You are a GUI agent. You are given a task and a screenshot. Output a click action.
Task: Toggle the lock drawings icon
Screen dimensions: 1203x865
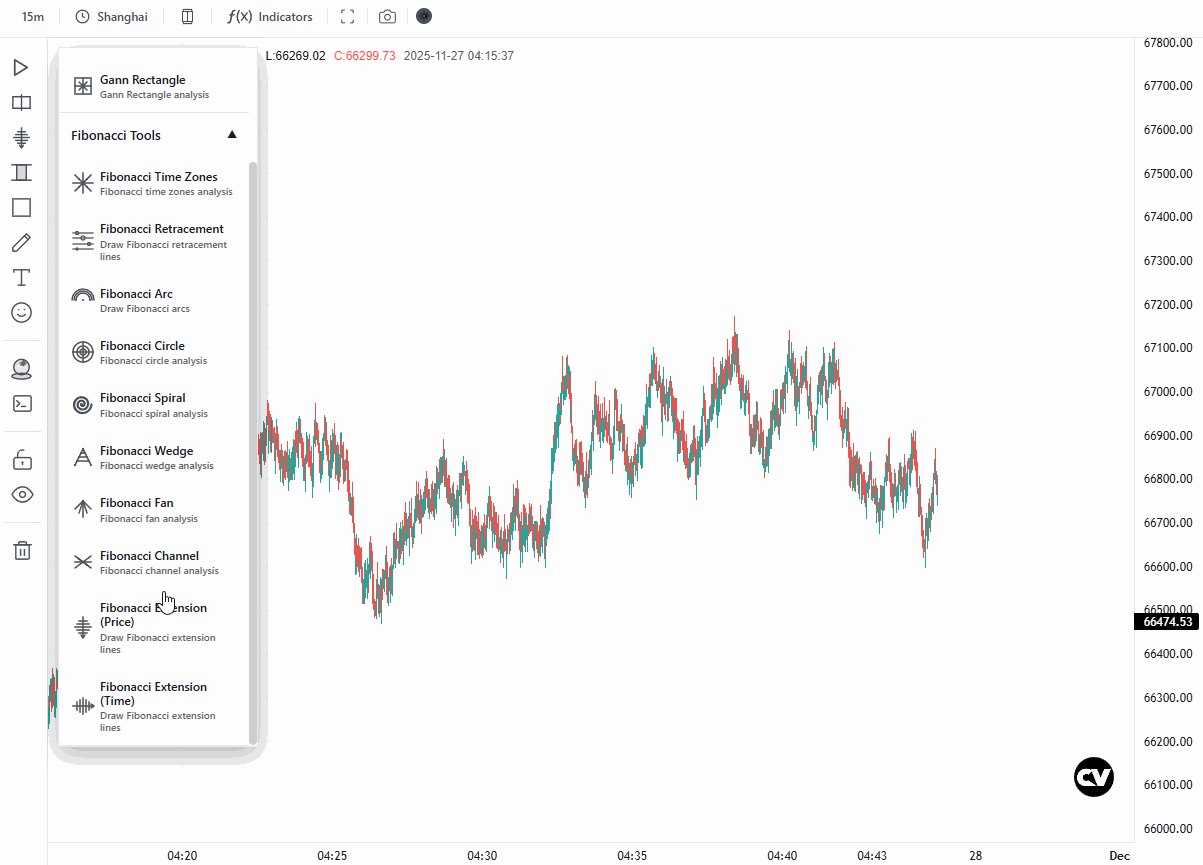tap(22, 460)
